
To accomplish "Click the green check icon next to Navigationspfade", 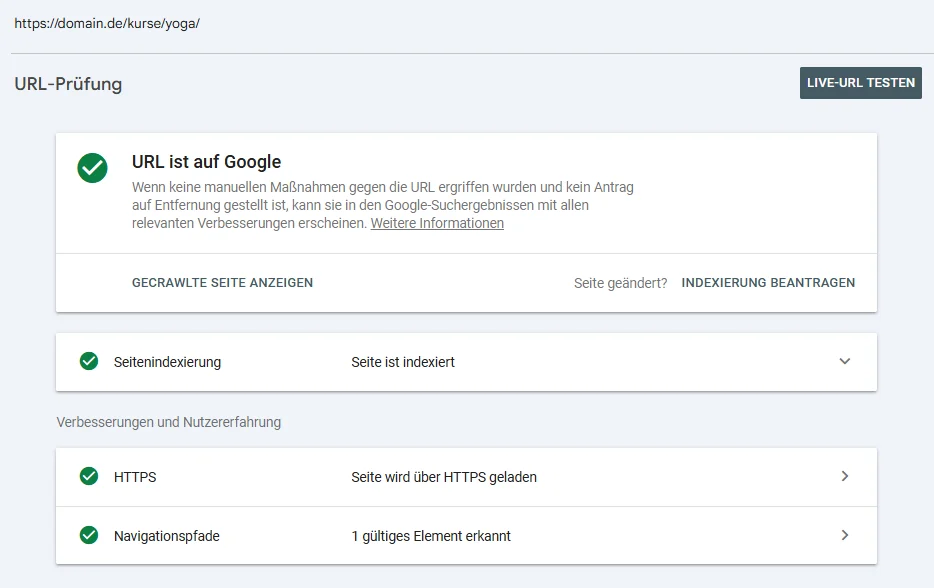I will 89,536.
